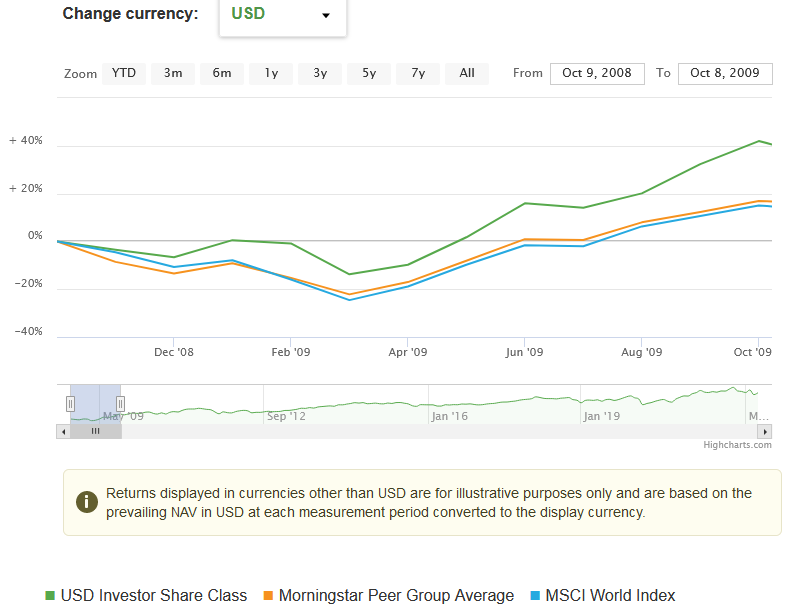The height and width of the screenshot is (607, 797).
Task: Click the "Jun '09" axis label
Action: point(525,352)
